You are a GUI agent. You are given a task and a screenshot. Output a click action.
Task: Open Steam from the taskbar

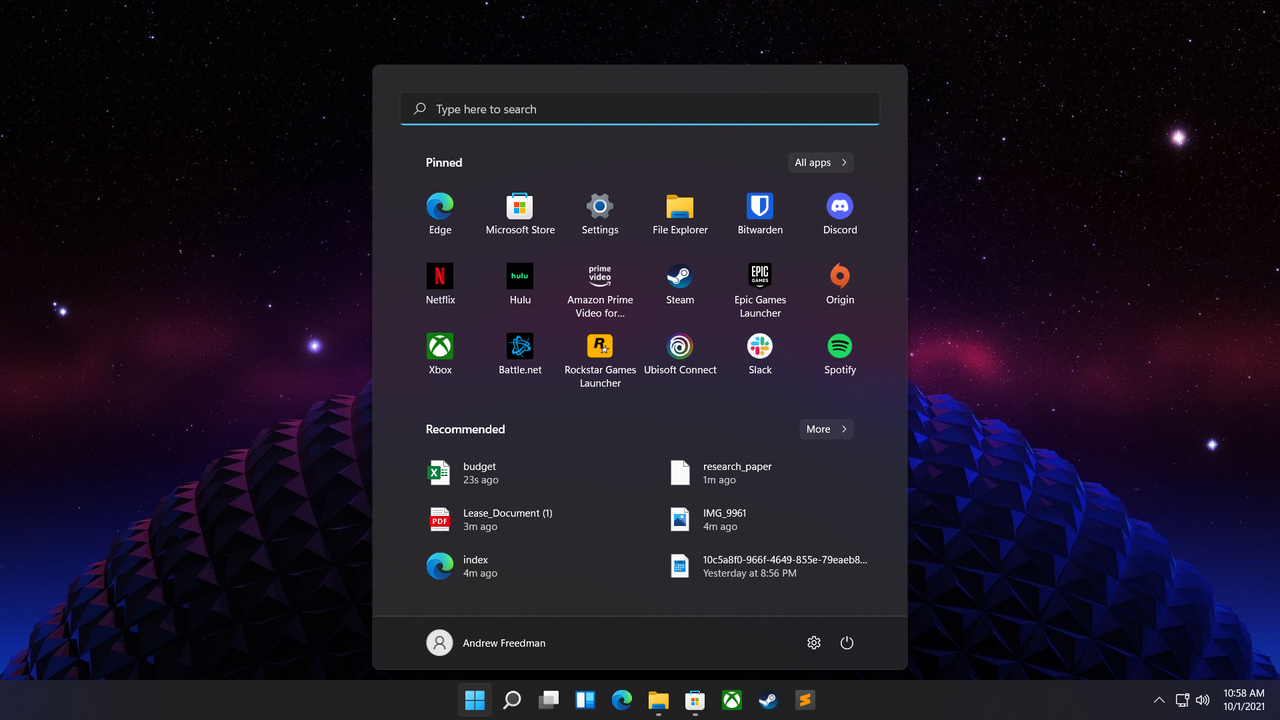pos(768,700)
